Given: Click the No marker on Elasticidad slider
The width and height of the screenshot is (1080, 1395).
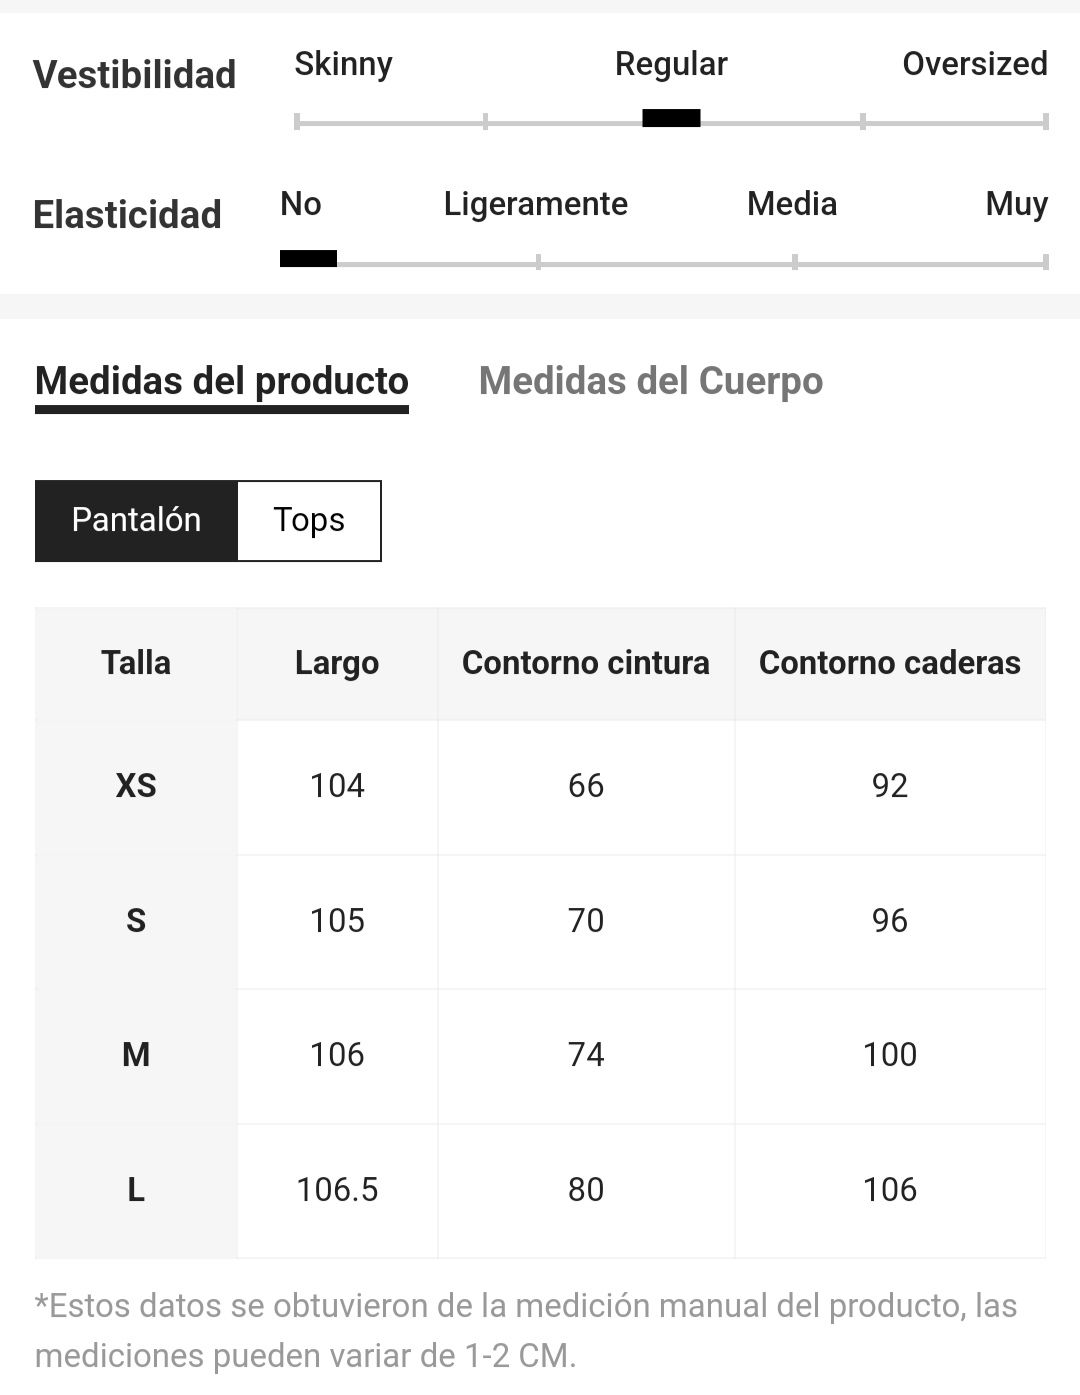Looking at the screenshot, I should 308,259.
